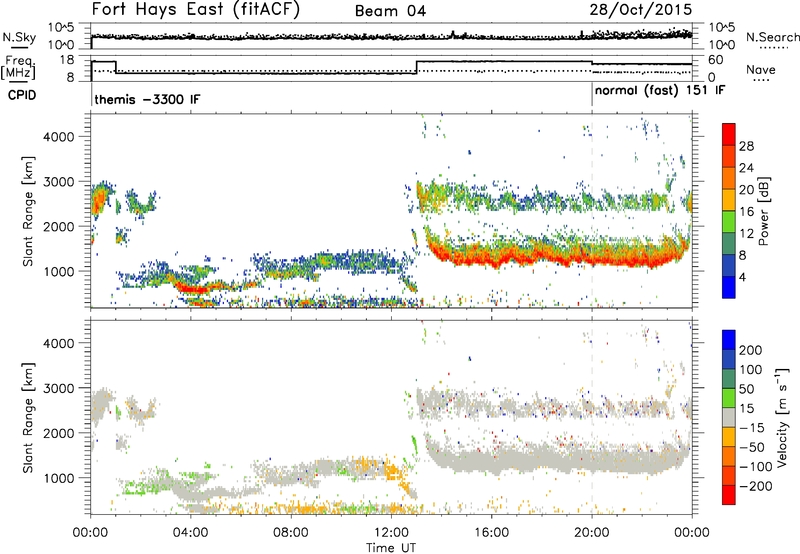Viewport: 800px width, 554px height.
Task: Click the '200' tick on Velocity scale
Action: 751,350
